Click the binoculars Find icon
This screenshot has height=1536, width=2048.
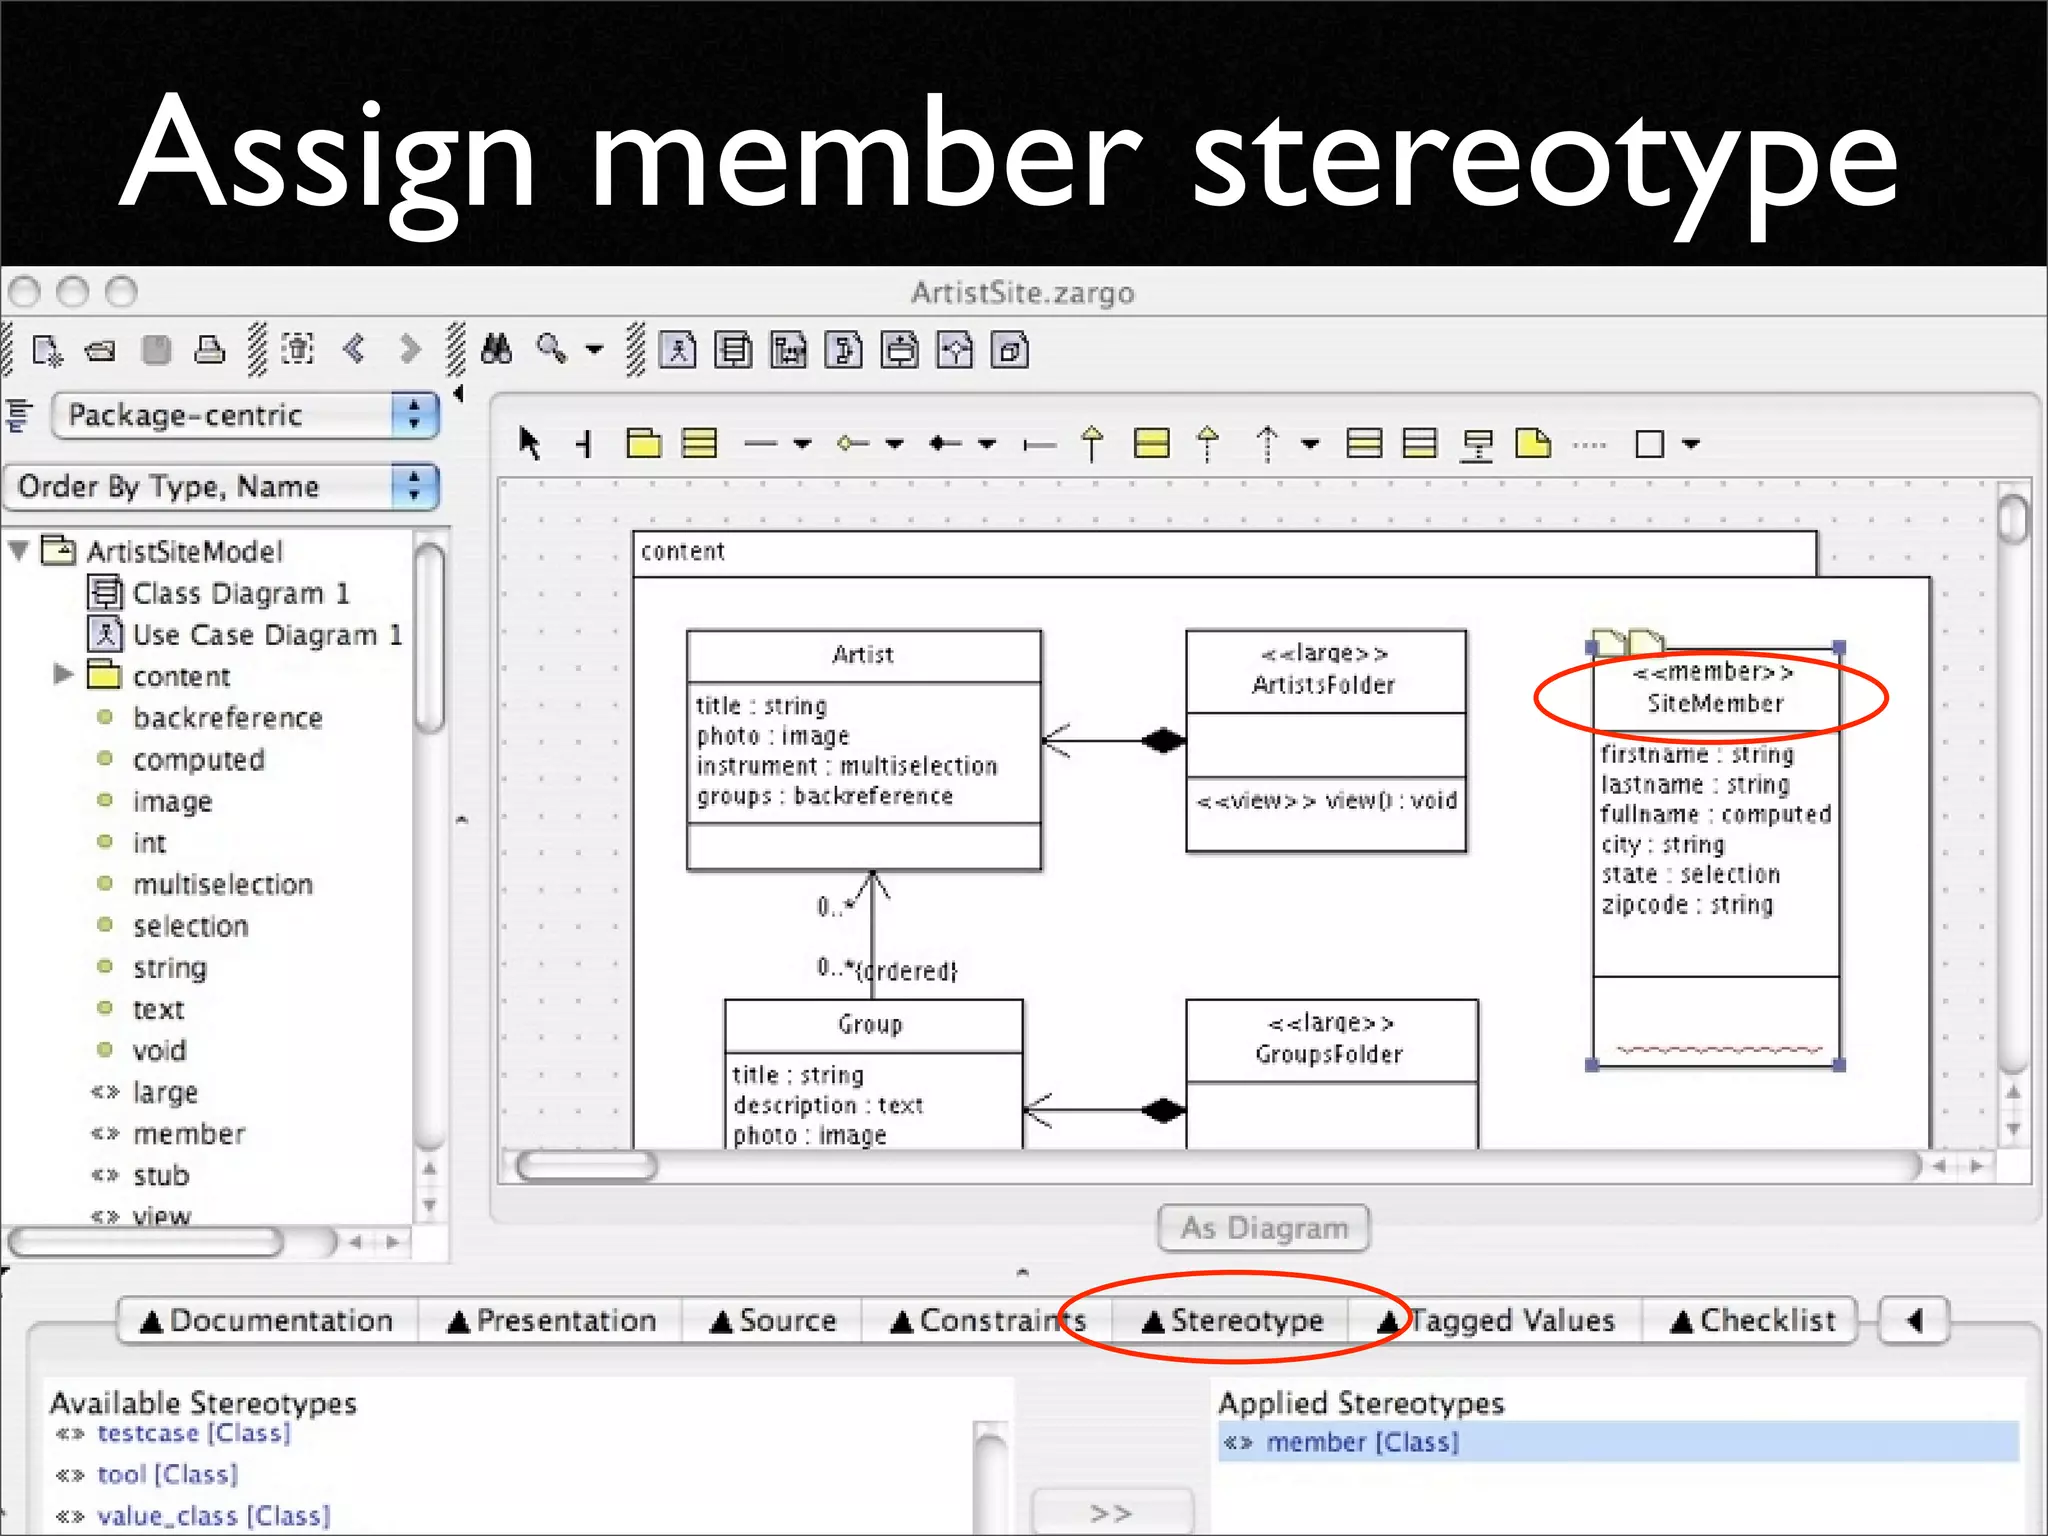click(497, 349)
